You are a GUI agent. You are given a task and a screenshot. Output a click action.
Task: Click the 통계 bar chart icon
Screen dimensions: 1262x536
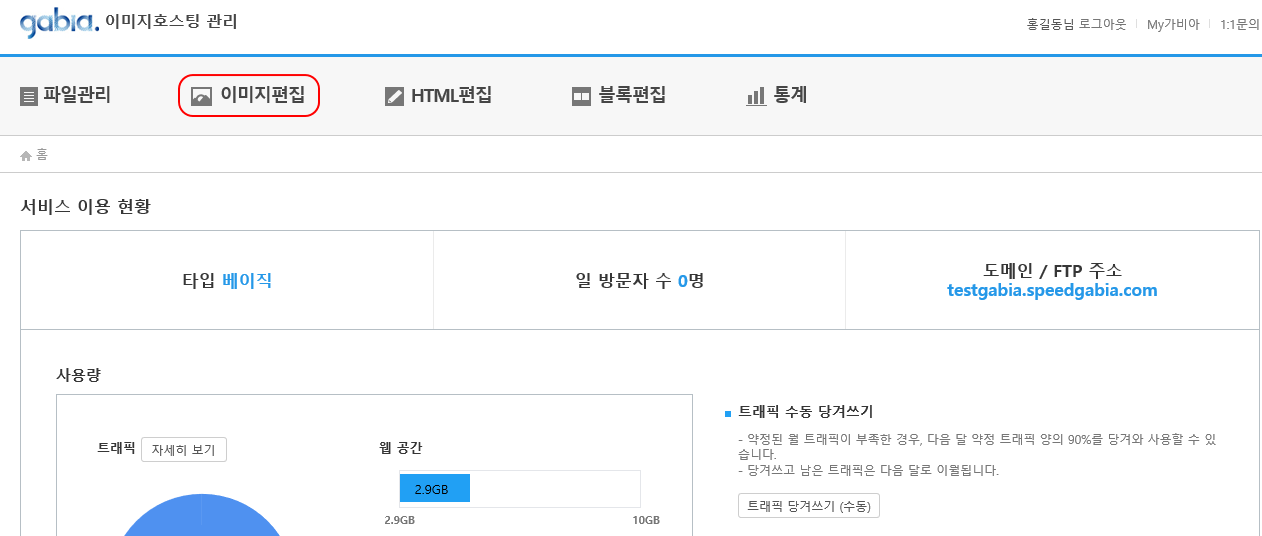(x=756, y=97)
